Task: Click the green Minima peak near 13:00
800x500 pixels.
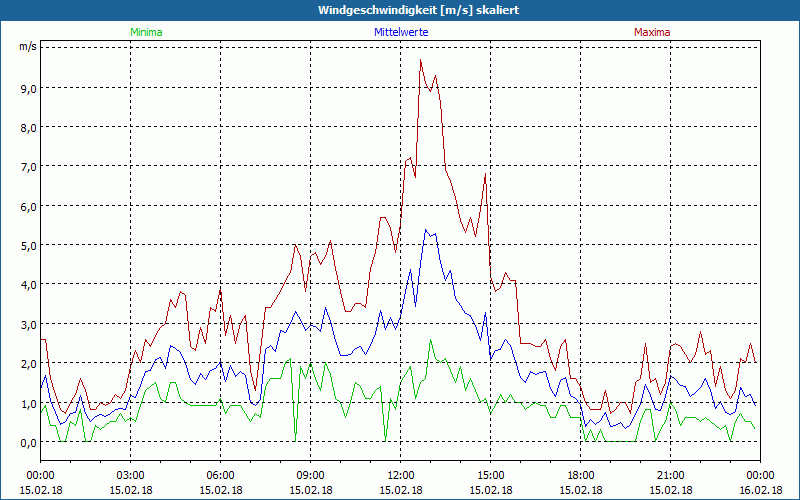Action: click(431, 339)
